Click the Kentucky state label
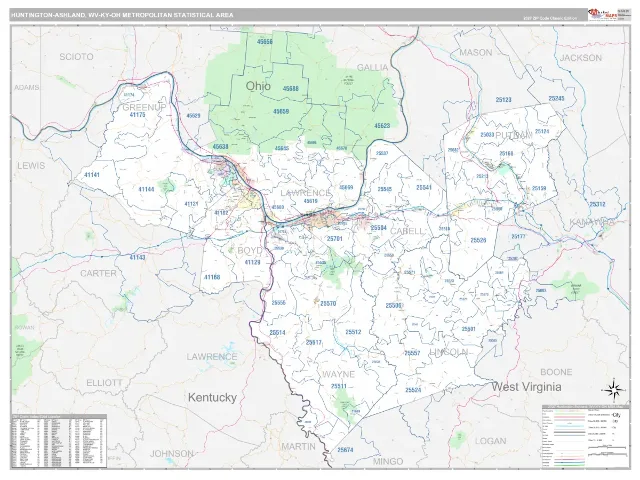This screenshot has height=480, width=640. 212,398
